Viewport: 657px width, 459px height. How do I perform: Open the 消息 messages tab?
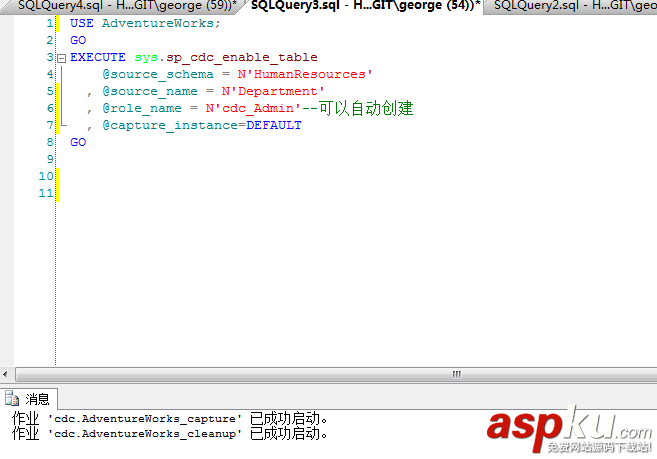[x=29, y=399]
